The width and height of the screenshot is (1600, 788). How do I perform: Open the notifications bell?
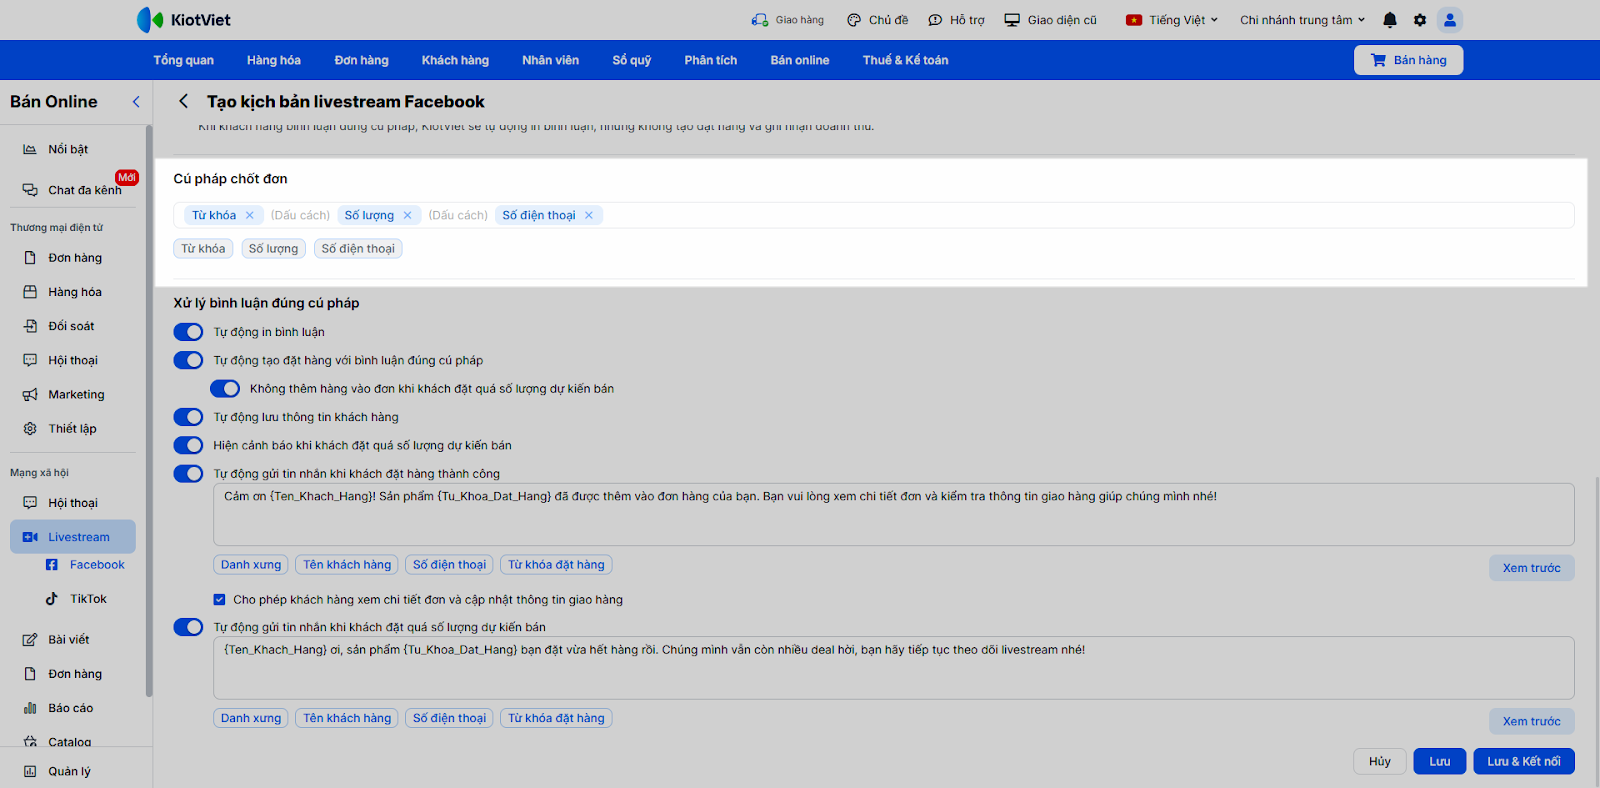pyautogui.click(x=1390, y=20)
